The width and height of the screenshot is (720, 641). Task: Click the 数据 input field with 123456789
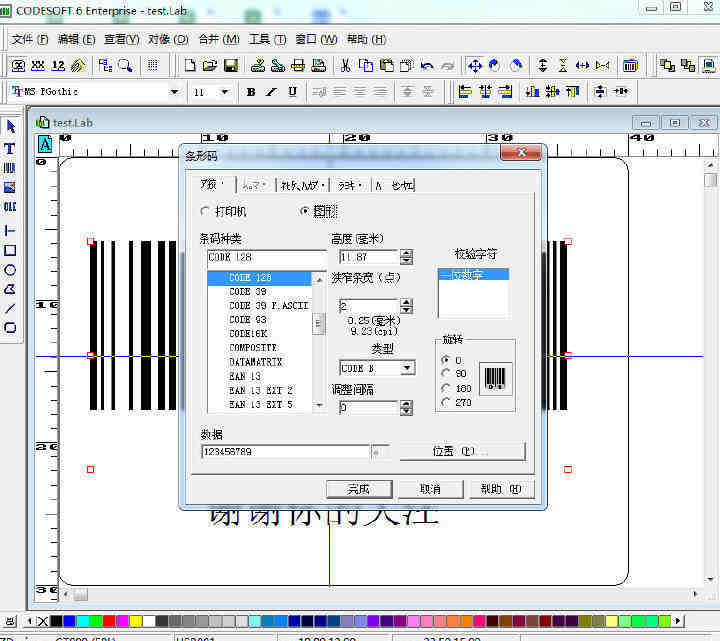[285, 452]
